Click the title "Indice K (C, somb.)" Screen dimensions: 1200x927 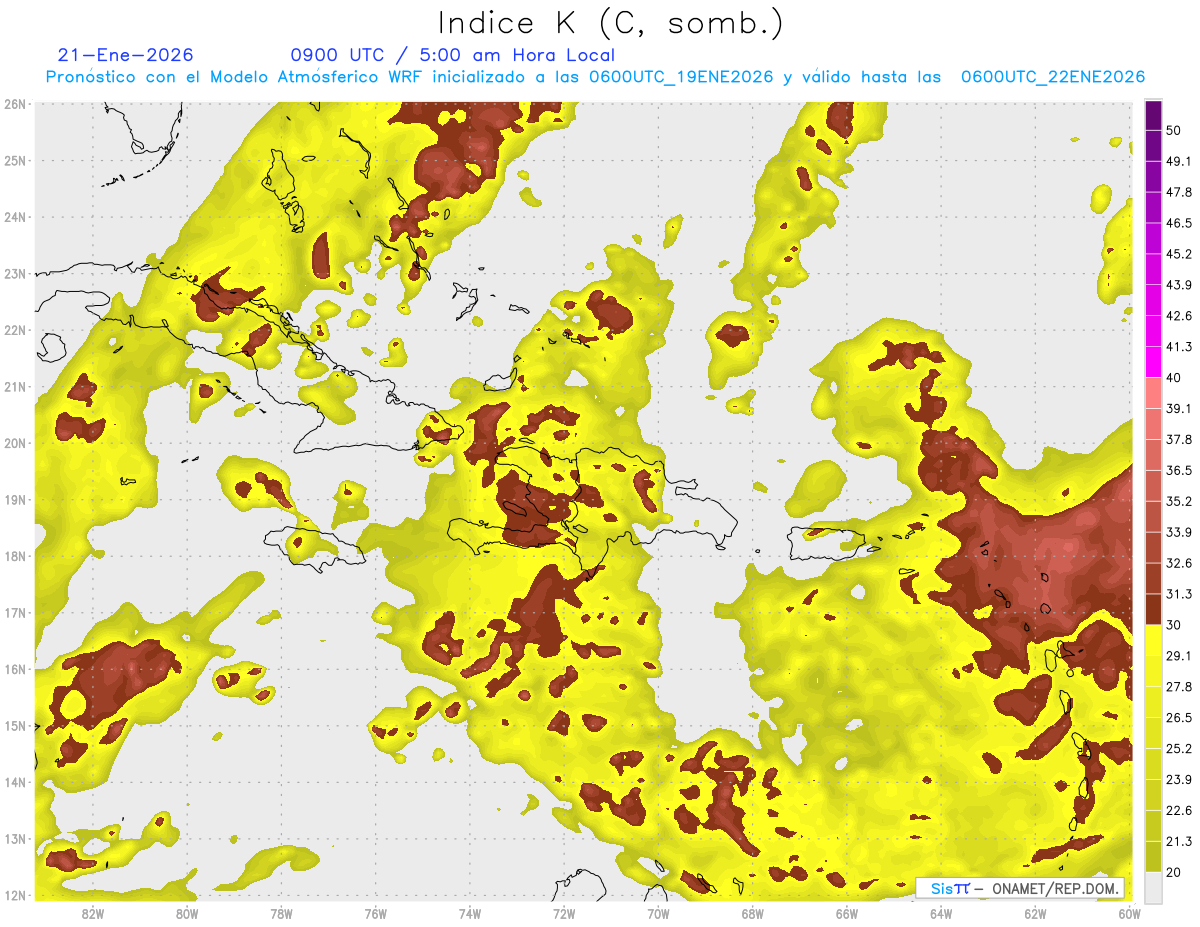coord(610,23)
